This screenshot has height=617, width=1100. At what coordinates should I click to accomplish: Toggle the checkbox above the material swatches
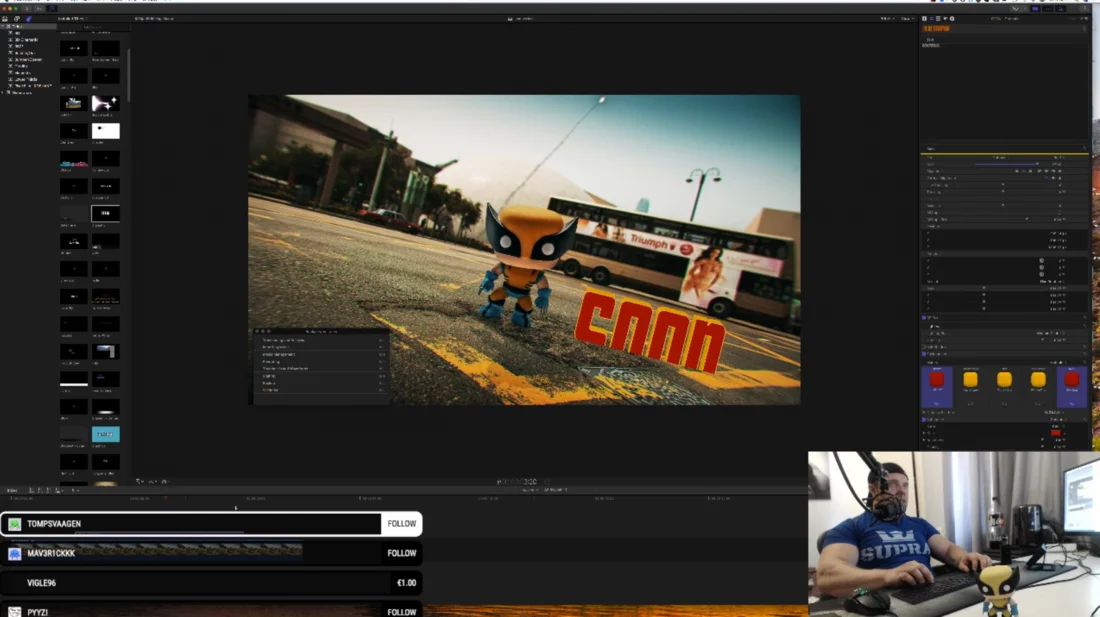924,353
